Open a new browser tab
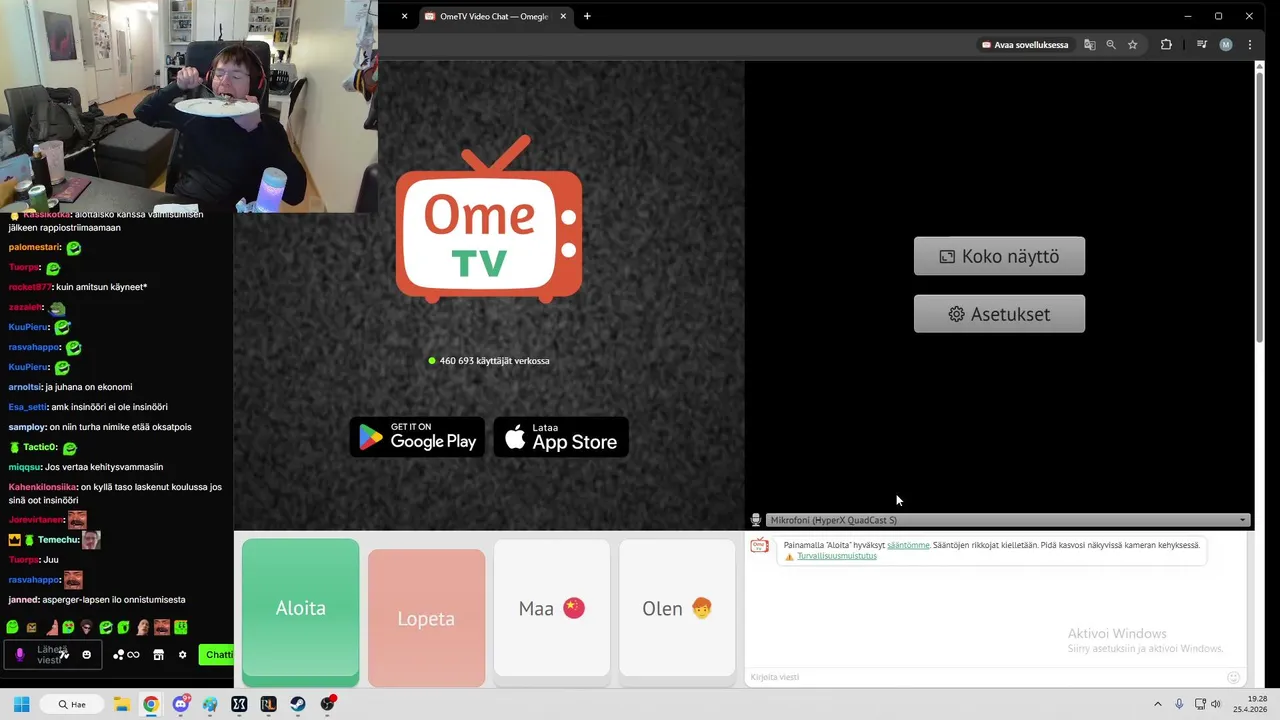 click(x=587, y=16)
